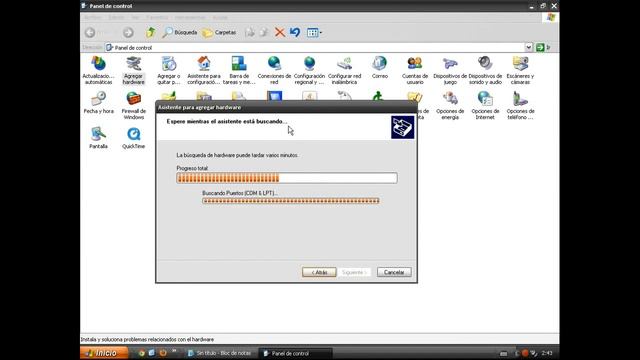The height and width of the screenshot is (360, 640).
Task: Open the Inicio start button
Action: coord(104,353)
